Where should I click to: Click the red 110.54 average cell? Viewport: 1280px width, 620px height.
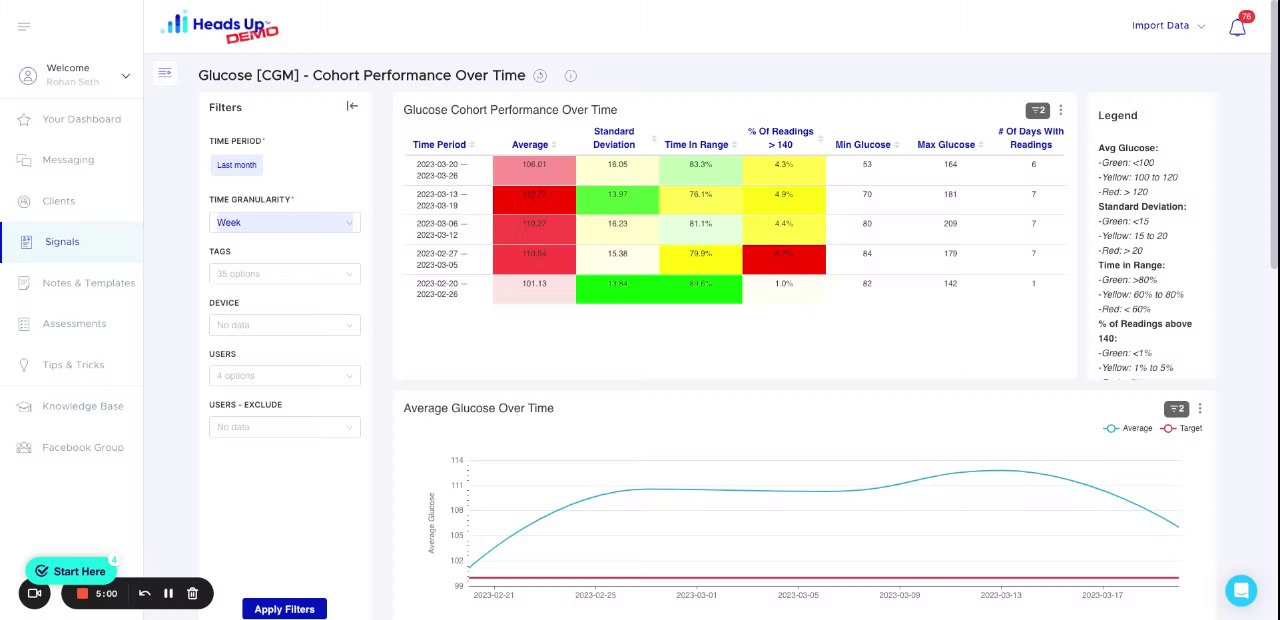534,260
